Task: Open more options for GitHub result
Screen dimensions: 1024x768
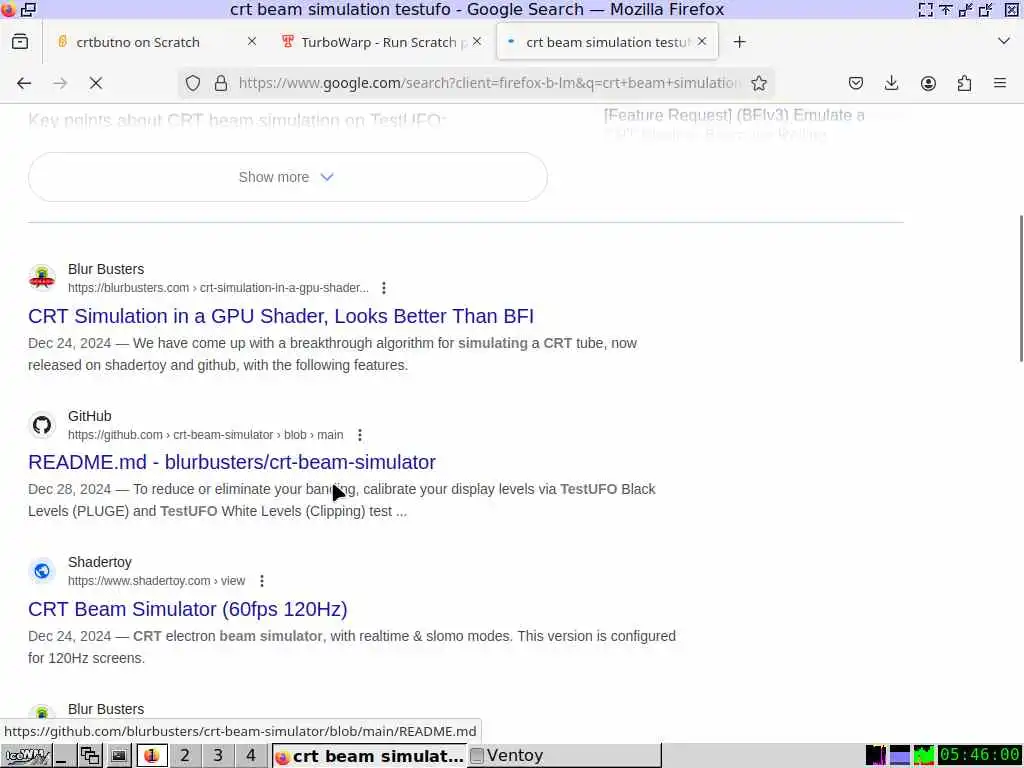Action: 360,435
